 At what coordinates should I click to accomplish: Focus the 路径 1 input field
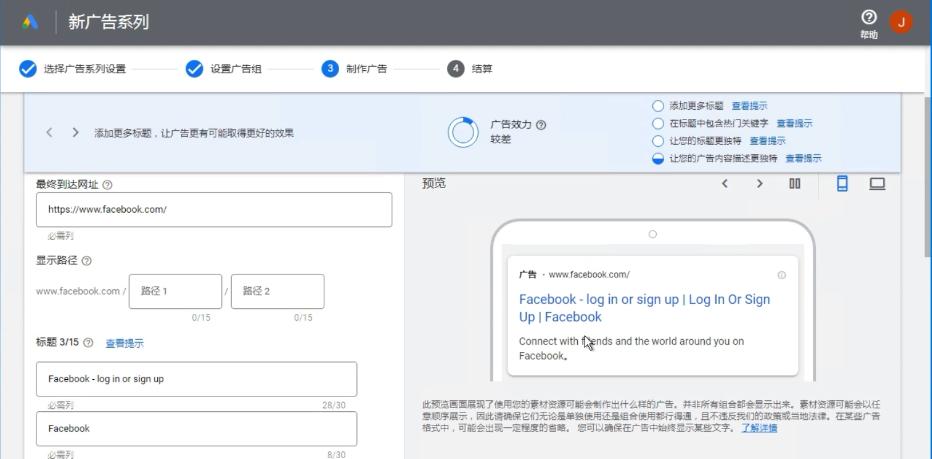tap(175, 291)
